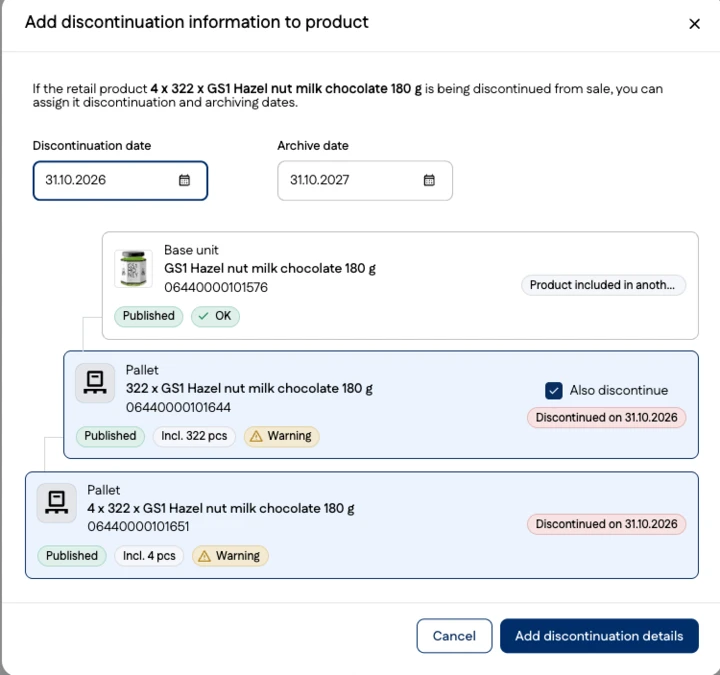Screen dimensions: 720x675
Task: Close the discontinuation dialog with the X
Action: (694, 24)
